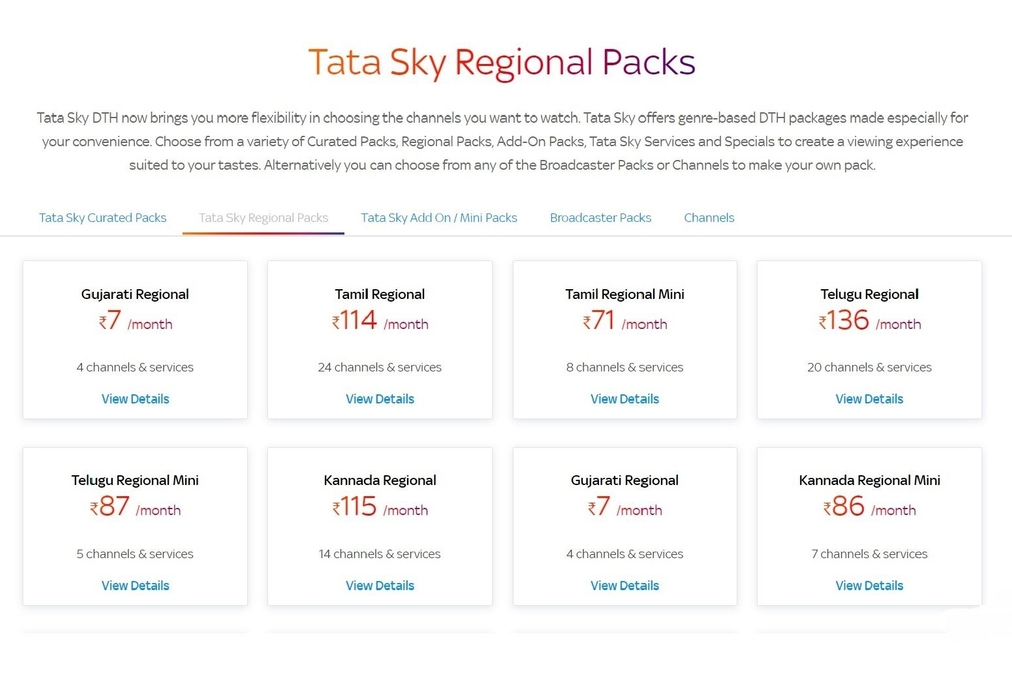View details of the Gujarati Regional pack
This screenshot has height=675, width=1012.
tap(135, 398)
